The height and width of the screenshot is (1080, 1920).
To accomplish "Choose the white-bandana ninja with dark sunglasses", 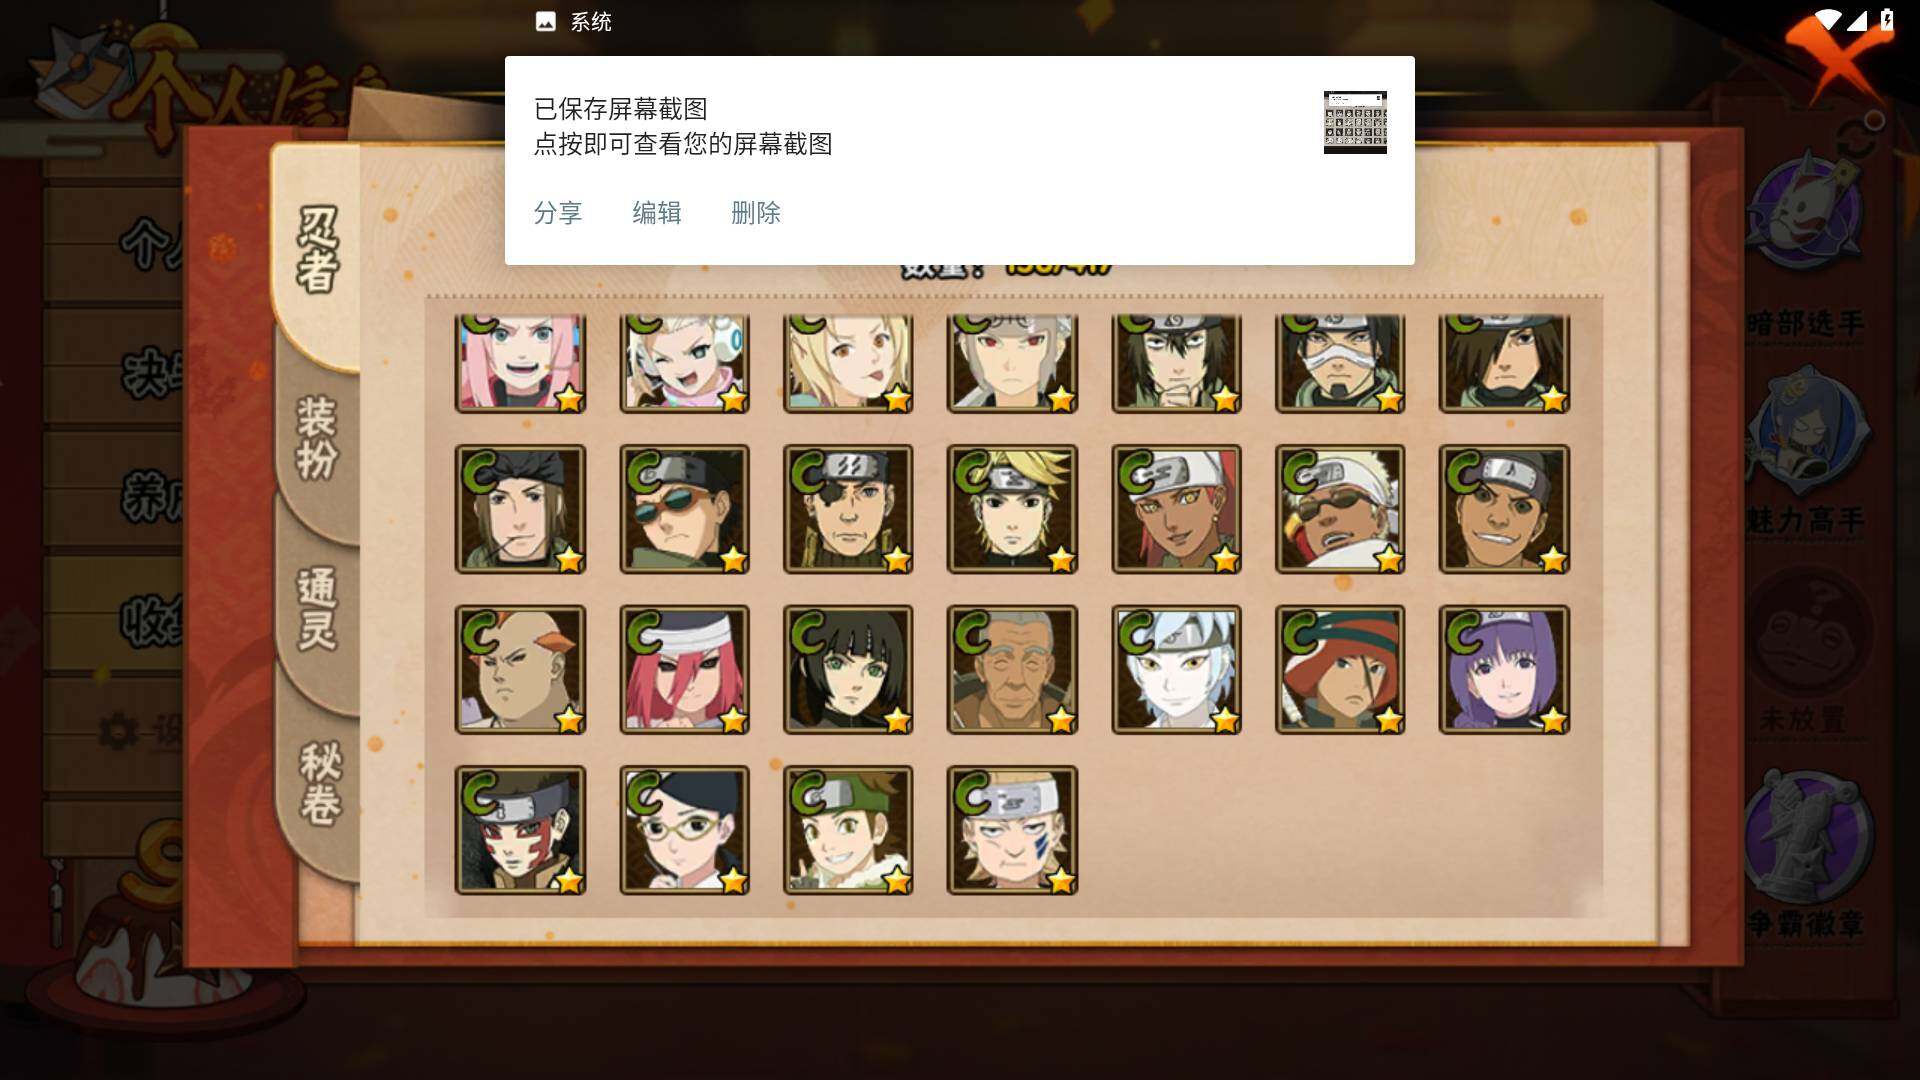I will [1340, 509].
